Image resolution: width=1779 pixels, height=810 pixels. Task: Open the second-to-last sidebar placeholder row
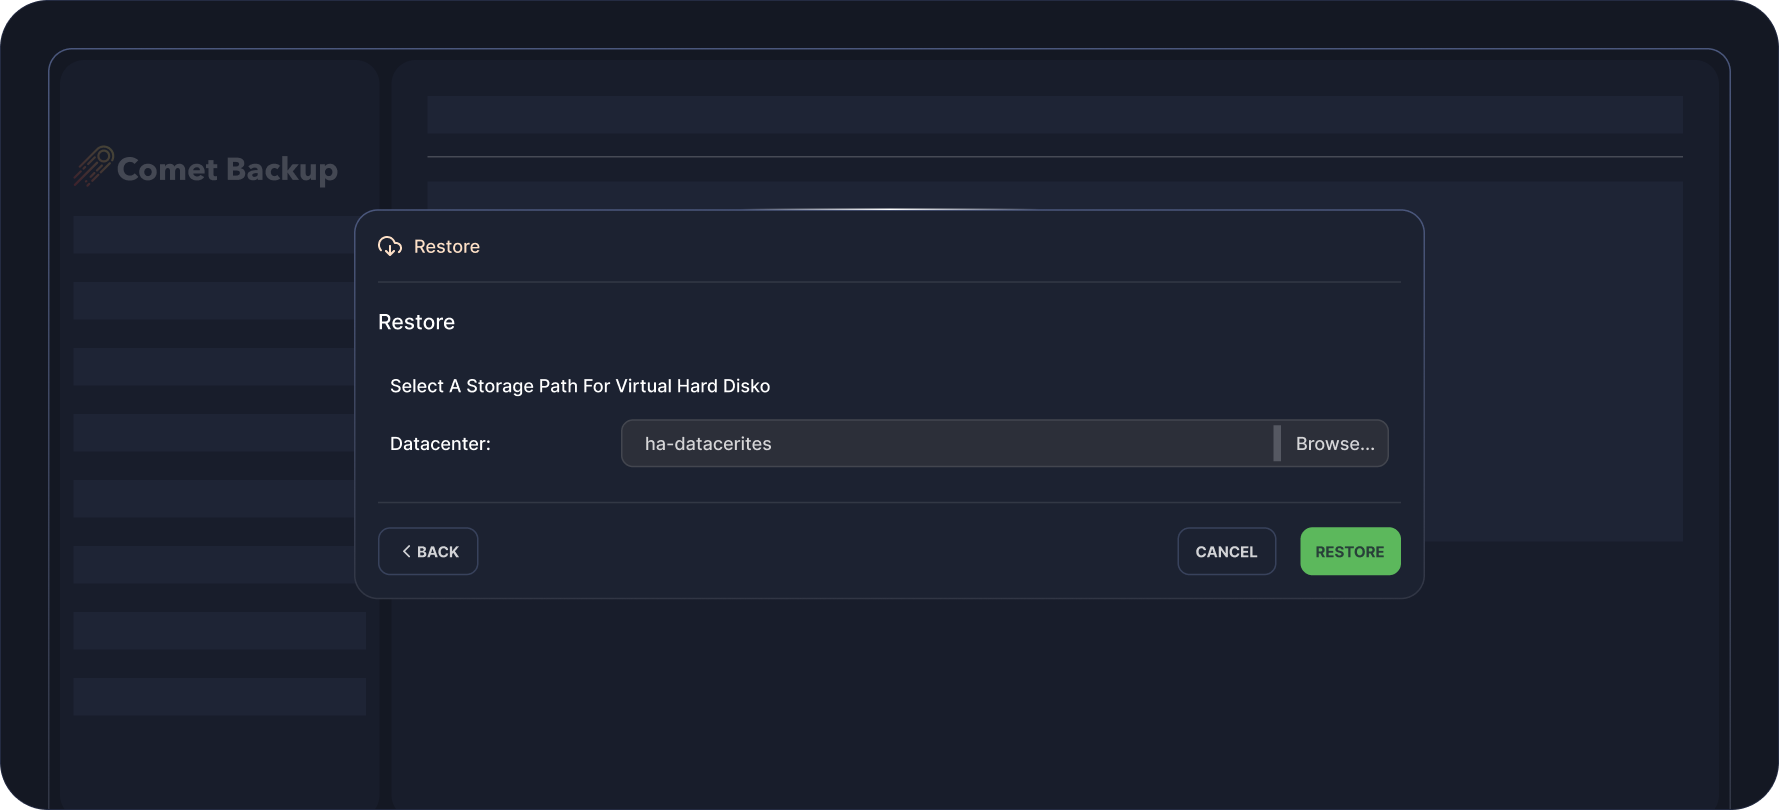coord(219,631)
